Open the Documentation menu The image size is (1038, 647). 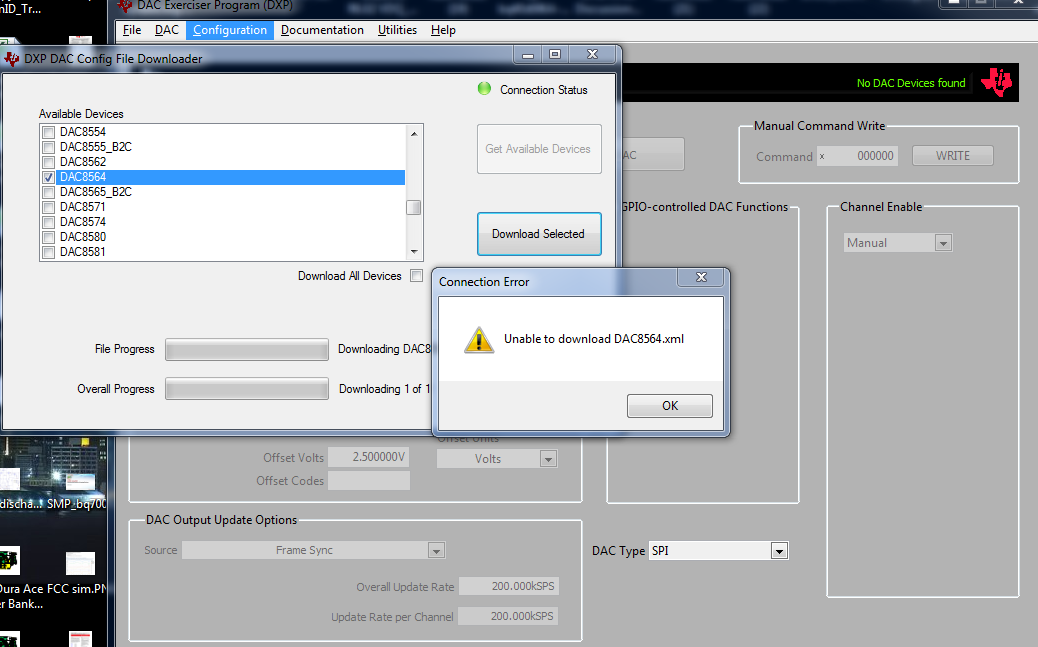click(322, 30)
